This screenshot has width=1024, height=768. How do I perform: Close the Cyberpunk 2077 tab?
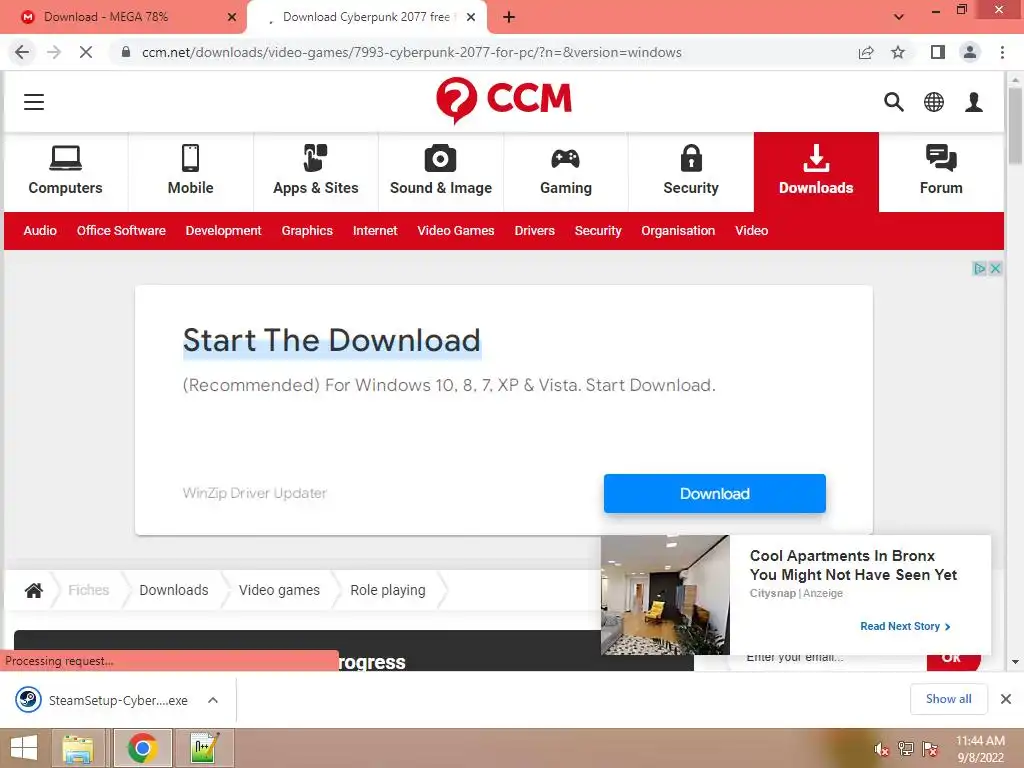pos(471,17)
